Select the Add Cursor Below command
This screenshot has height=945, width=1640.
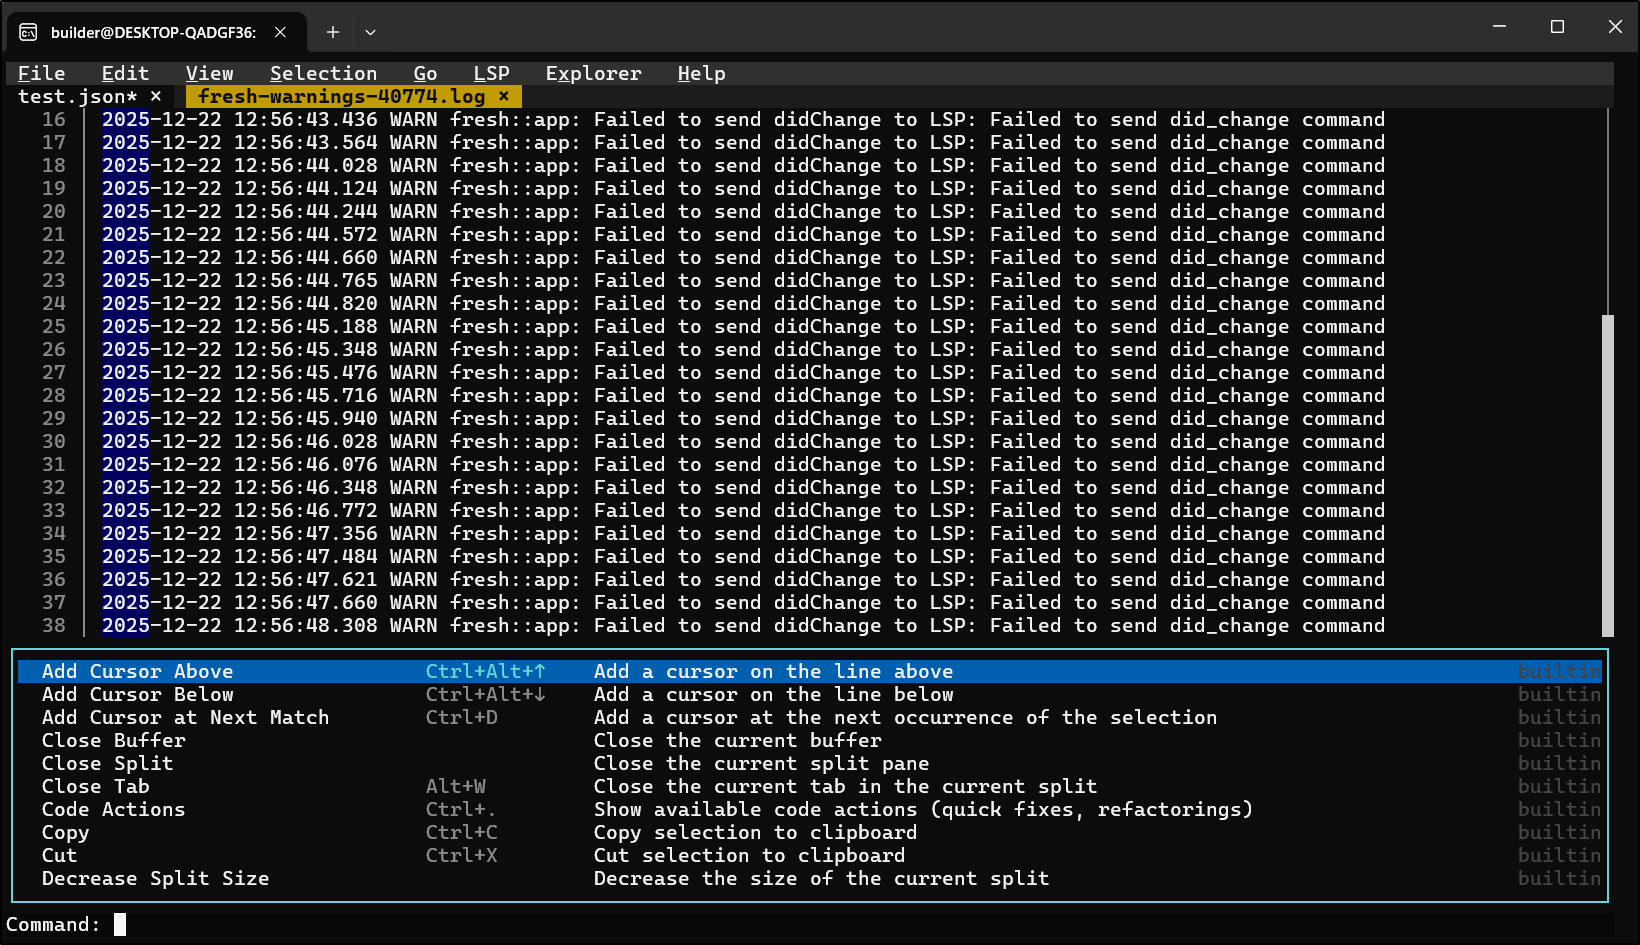pos(138,694)
